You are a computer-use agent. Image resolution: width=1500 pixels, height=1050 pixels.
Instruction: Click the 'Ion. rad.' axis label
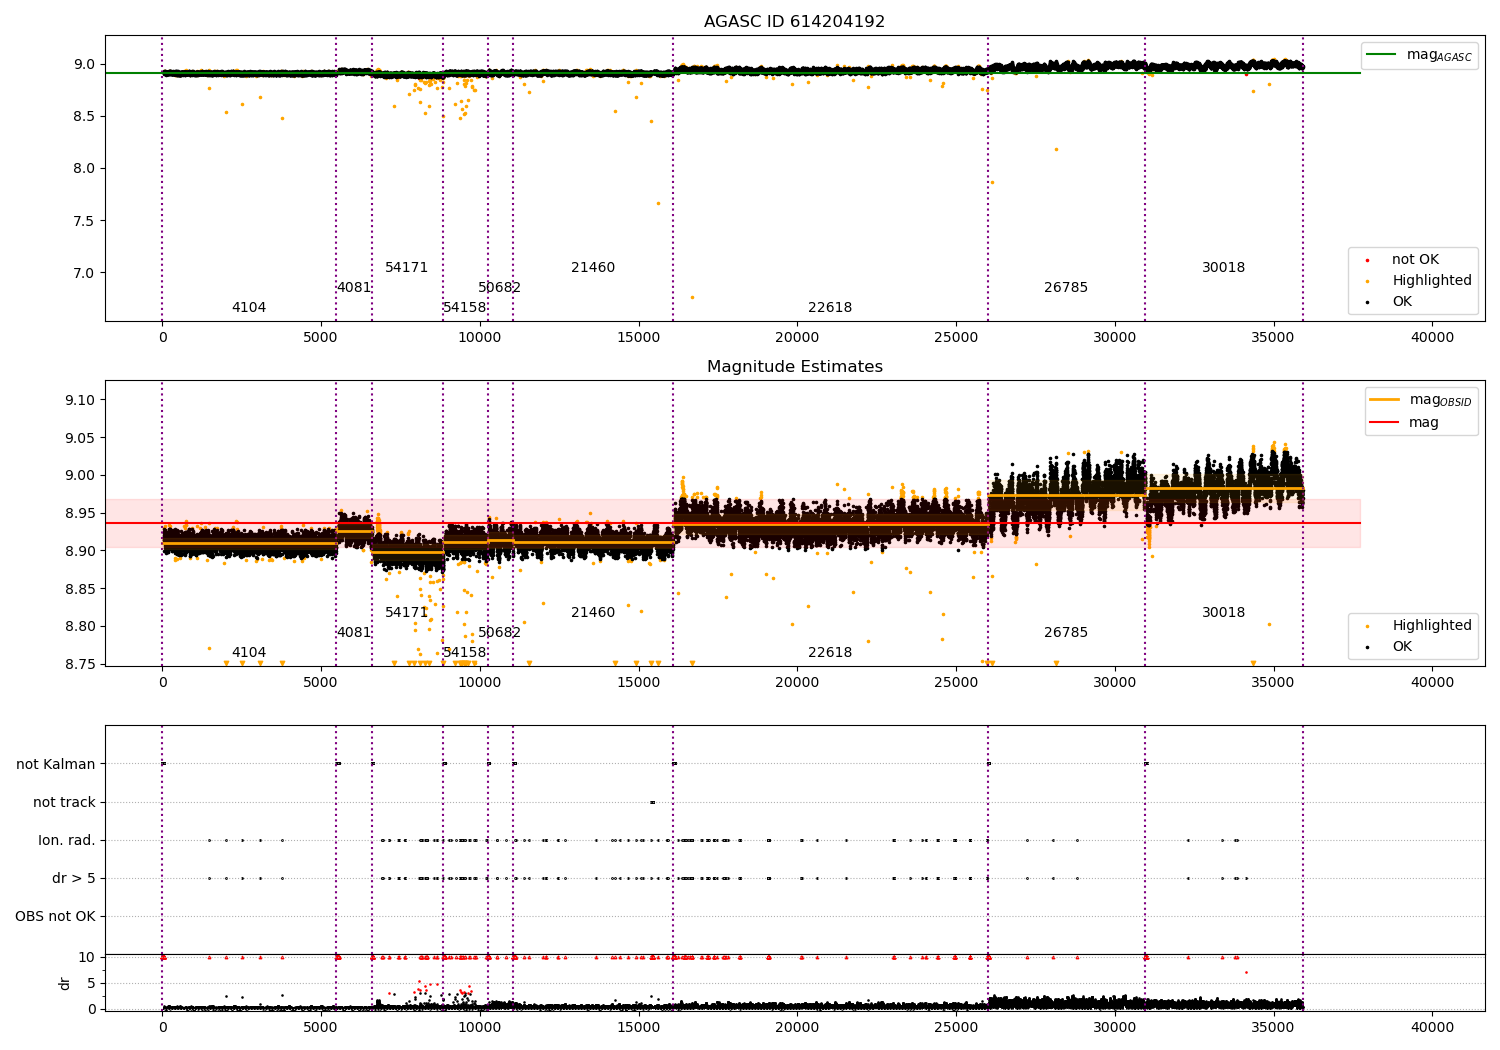pyautogui.click(x=67, y=841)
